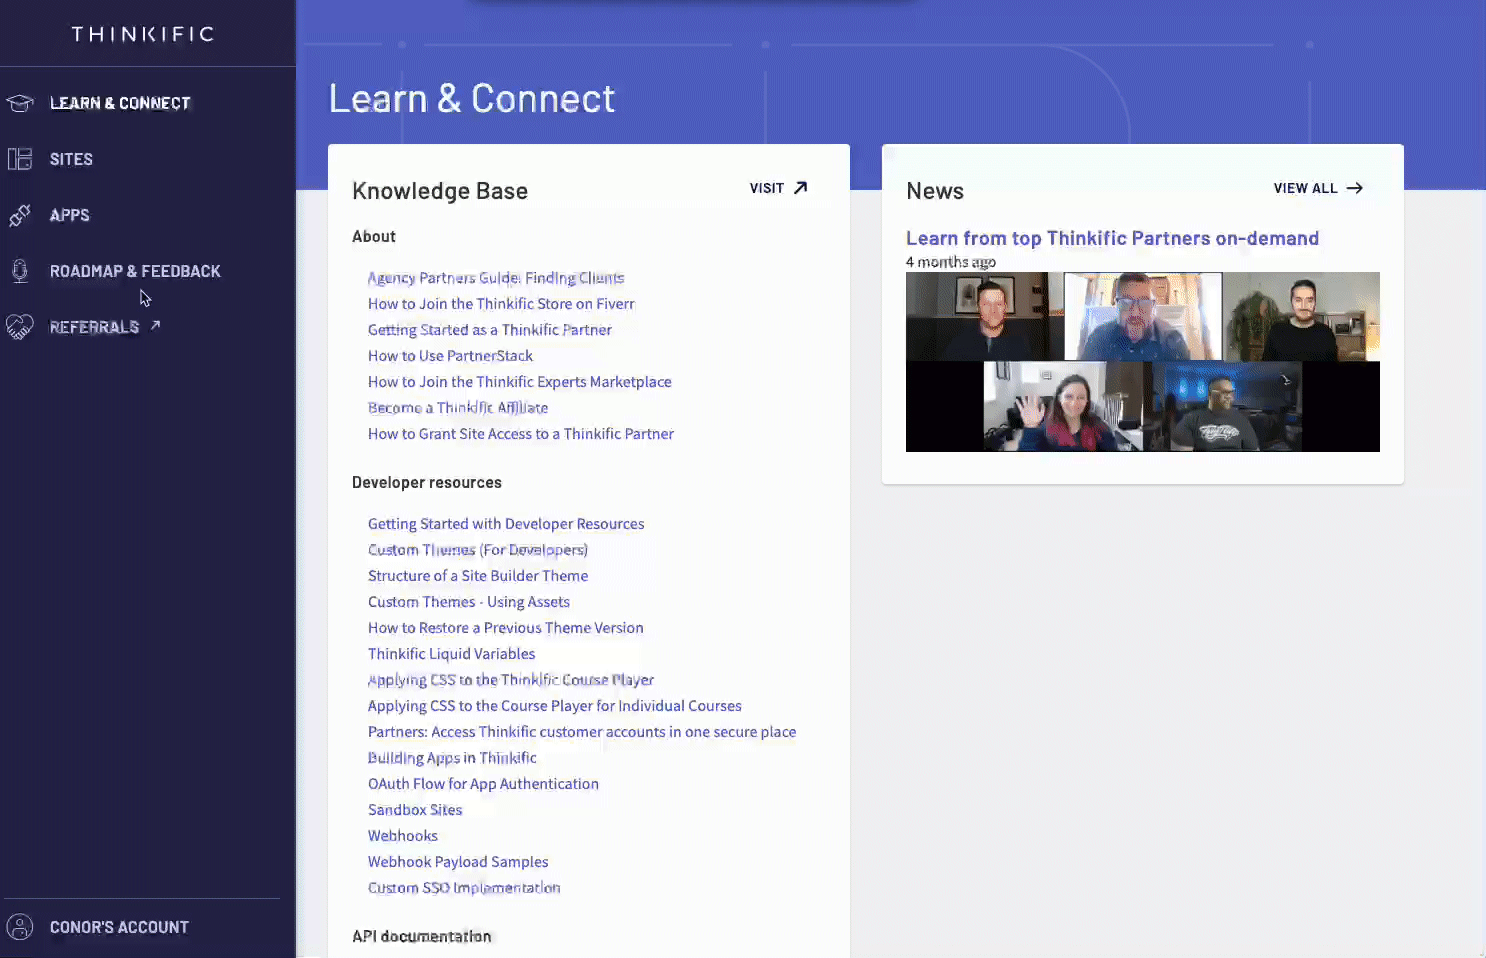Click the Learn & Connect graduation cap icon
Image resolution: width=1486 pixels, height=958 pixels.
tap(20, 103)
